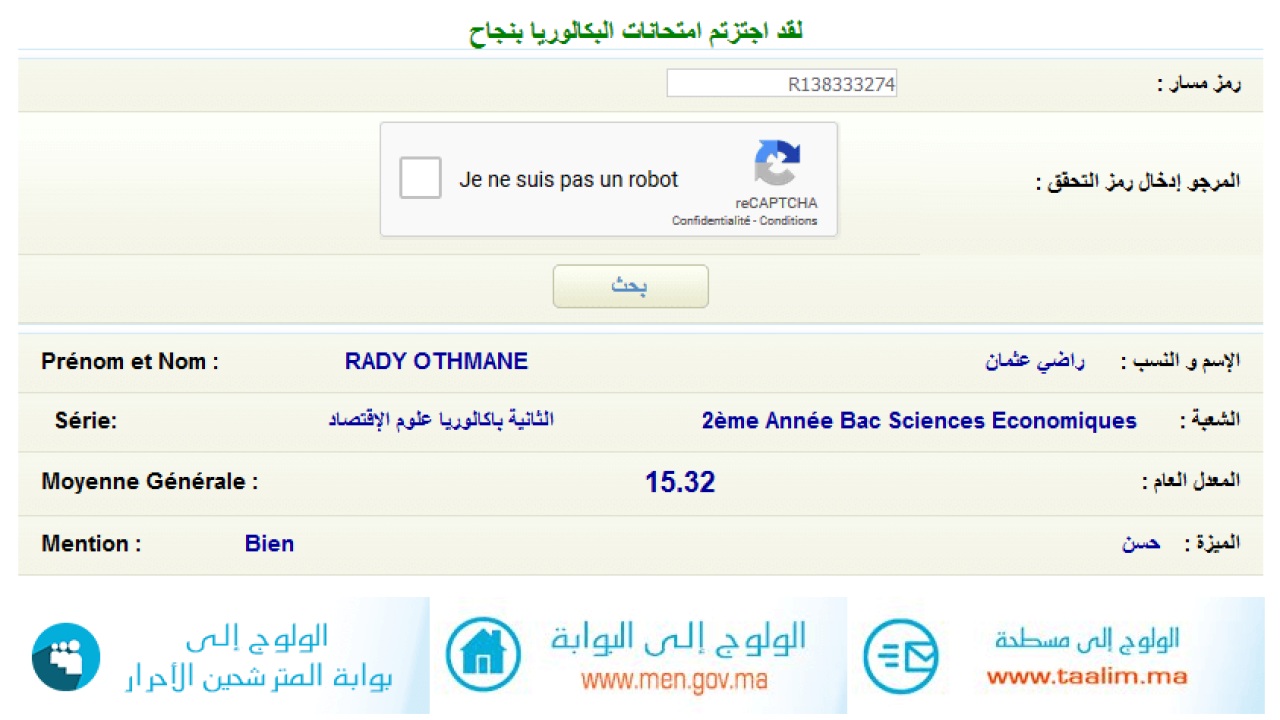Click the Massar code input field
Viewport: 1280px width, 720px height.
click(782, 84)
